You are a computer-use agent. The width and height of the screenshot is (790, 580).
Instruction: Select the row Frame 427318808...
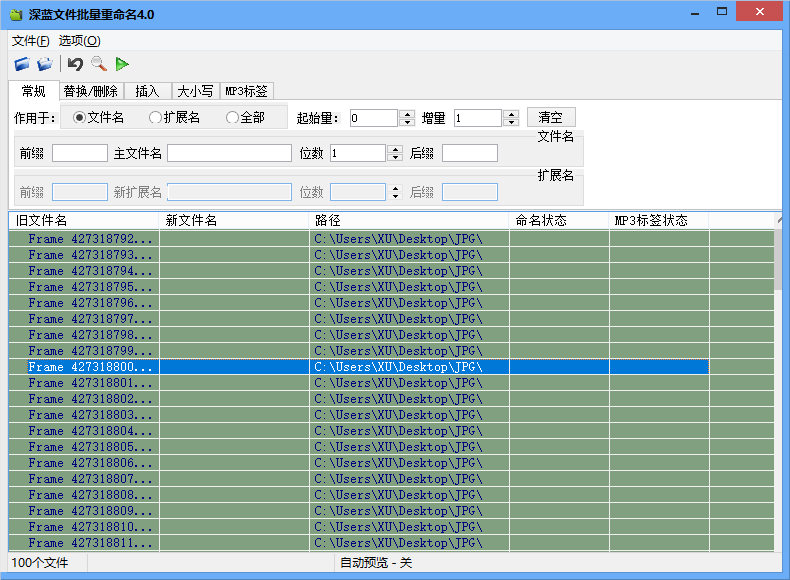tap(359, 495)
